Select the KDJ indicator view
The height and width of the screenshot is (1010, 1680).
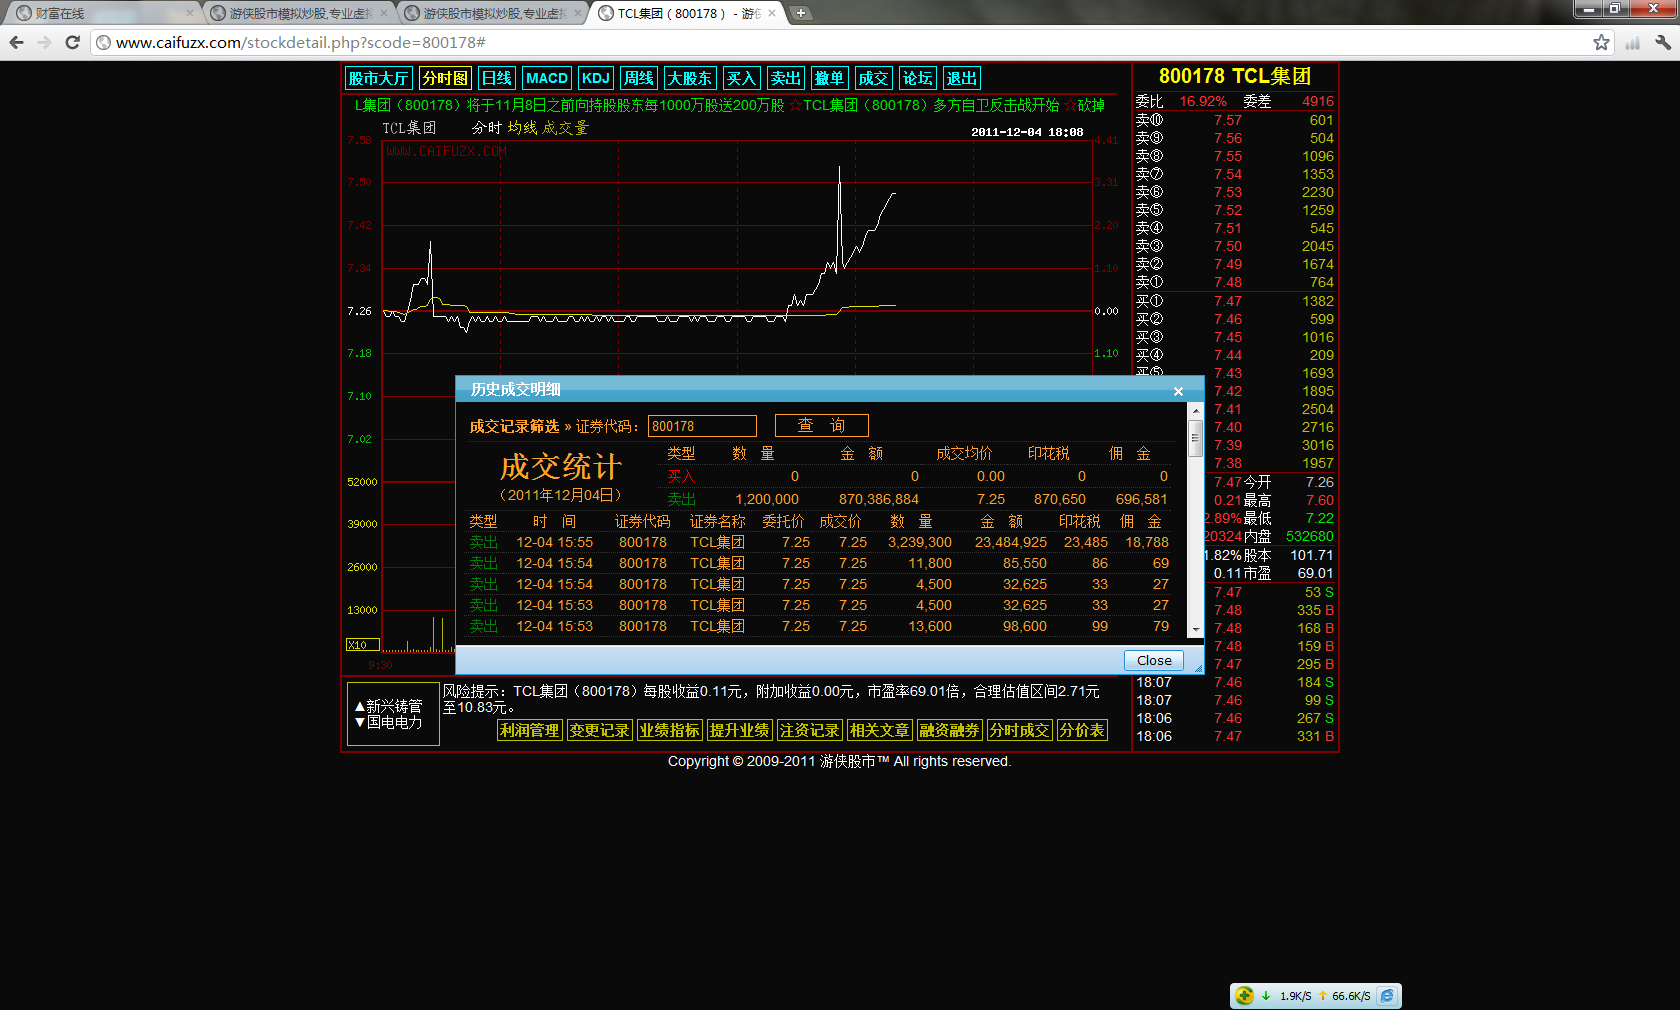[x=595, y=78]
